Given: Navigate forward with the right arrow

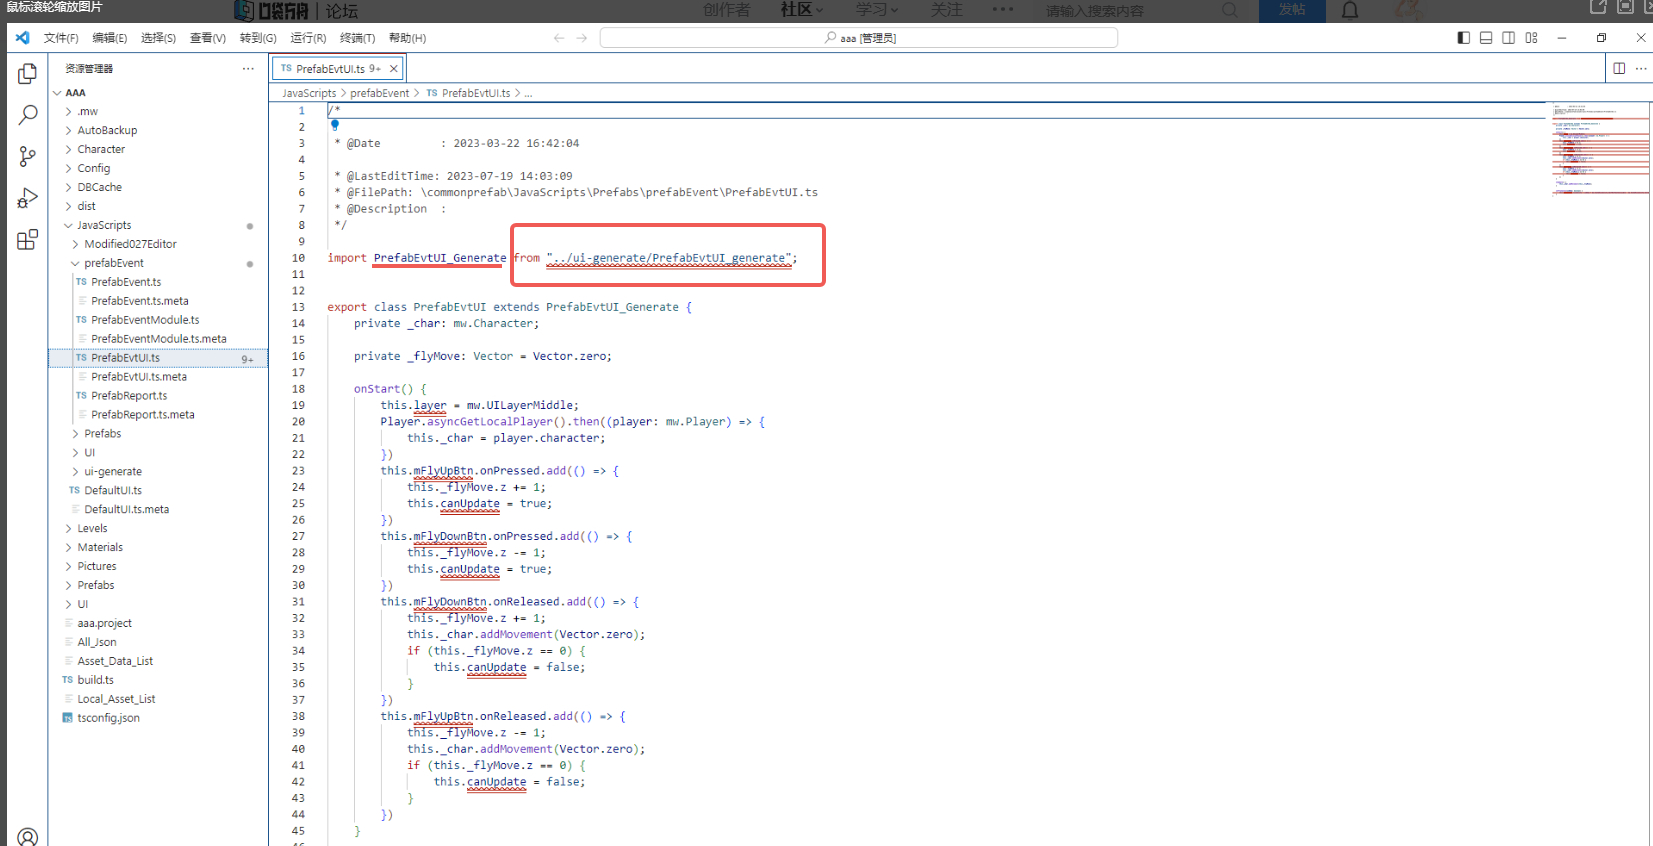Looking at the screenshot, I should 582,38.
